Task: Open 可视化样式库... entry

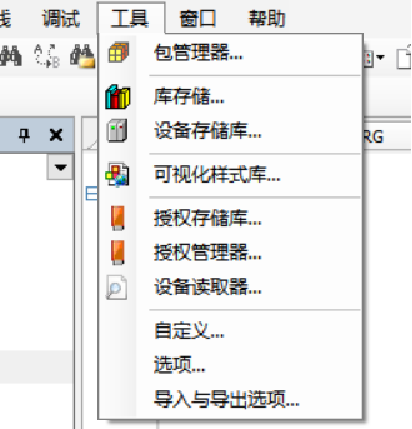Action: point(231,174)
